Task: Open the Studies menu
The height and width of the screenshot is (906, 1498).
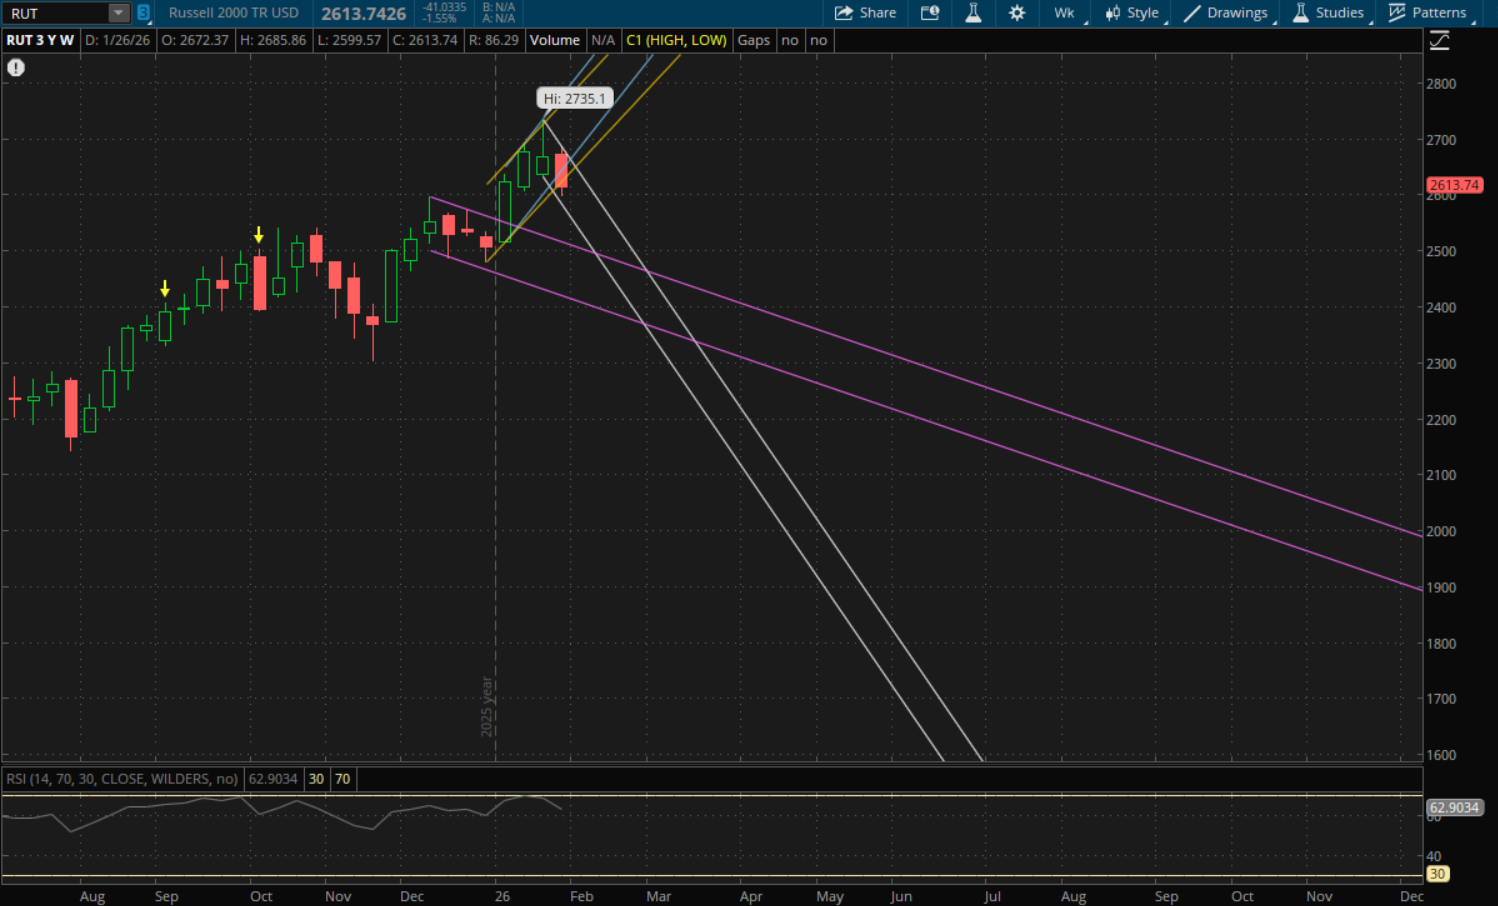Action: (1329, 13)
